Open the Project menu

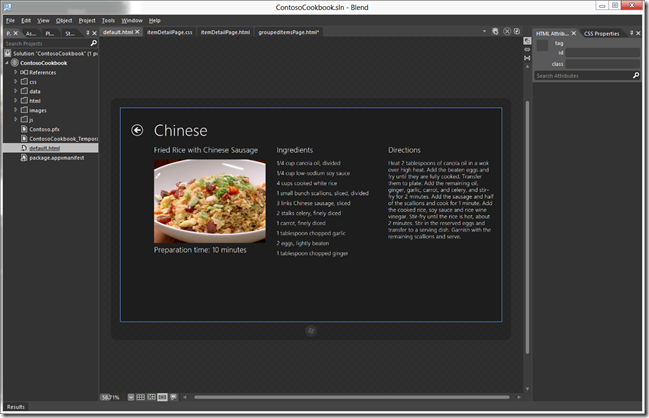87,20
